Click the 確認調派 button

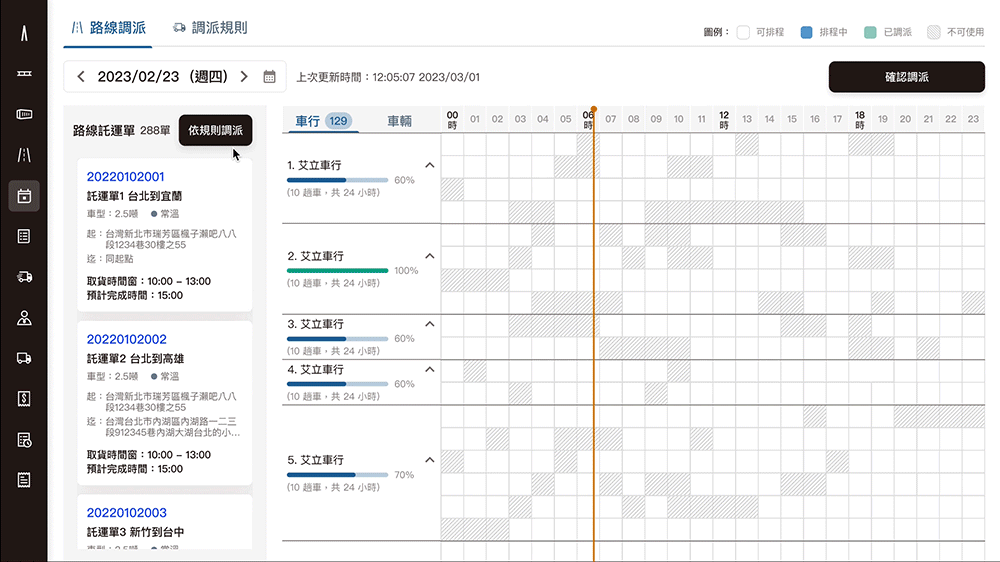(x=906, y=77)
